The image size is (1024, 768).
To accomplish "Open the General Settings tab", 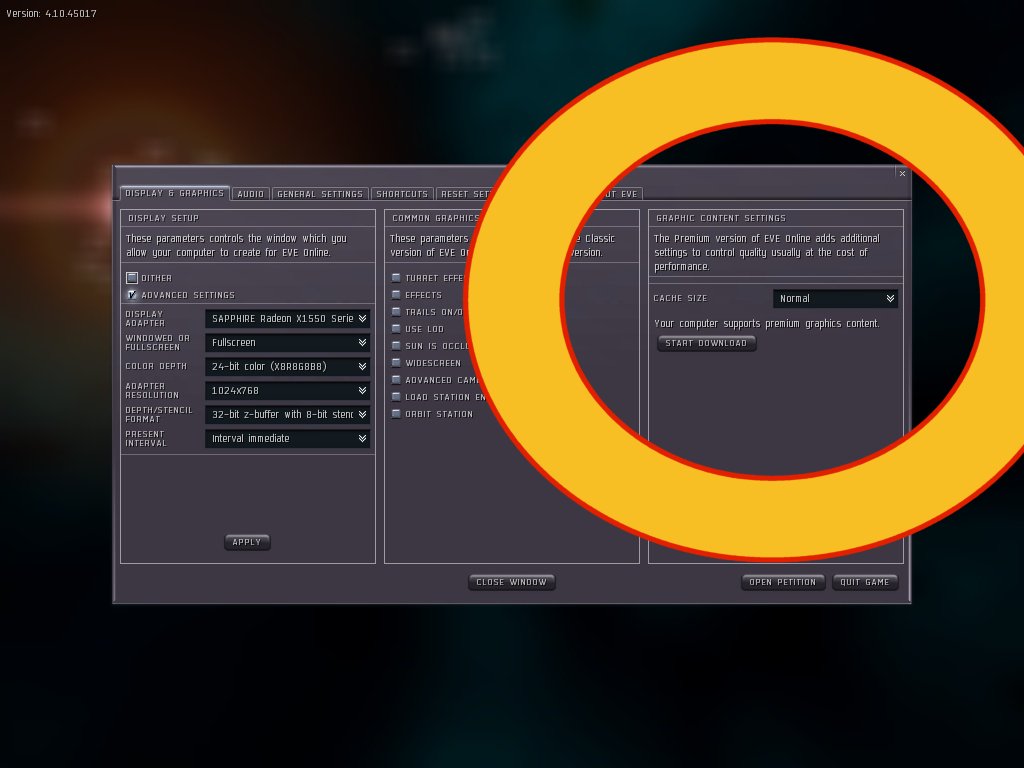I will (319, 194).
